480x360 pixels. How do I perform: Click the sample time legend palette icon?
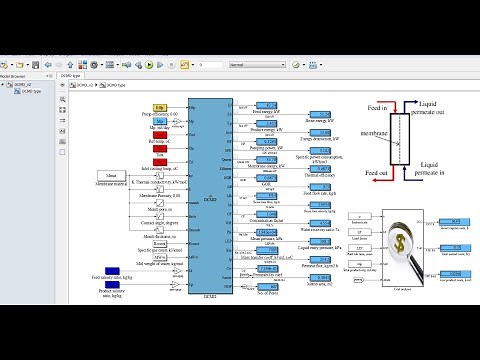point(62,120)
